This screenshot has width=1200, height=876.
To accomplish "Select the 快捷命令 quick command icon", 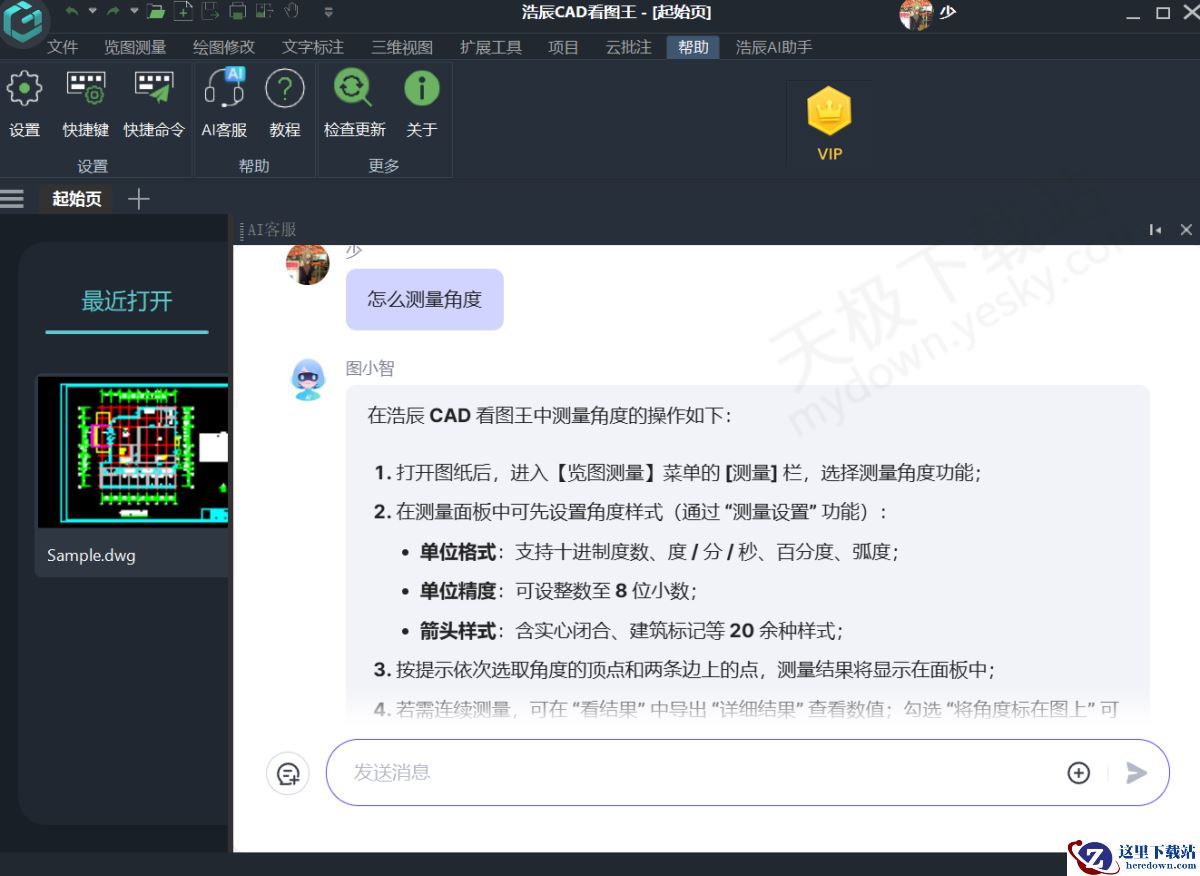I will [x=154, y=87].
